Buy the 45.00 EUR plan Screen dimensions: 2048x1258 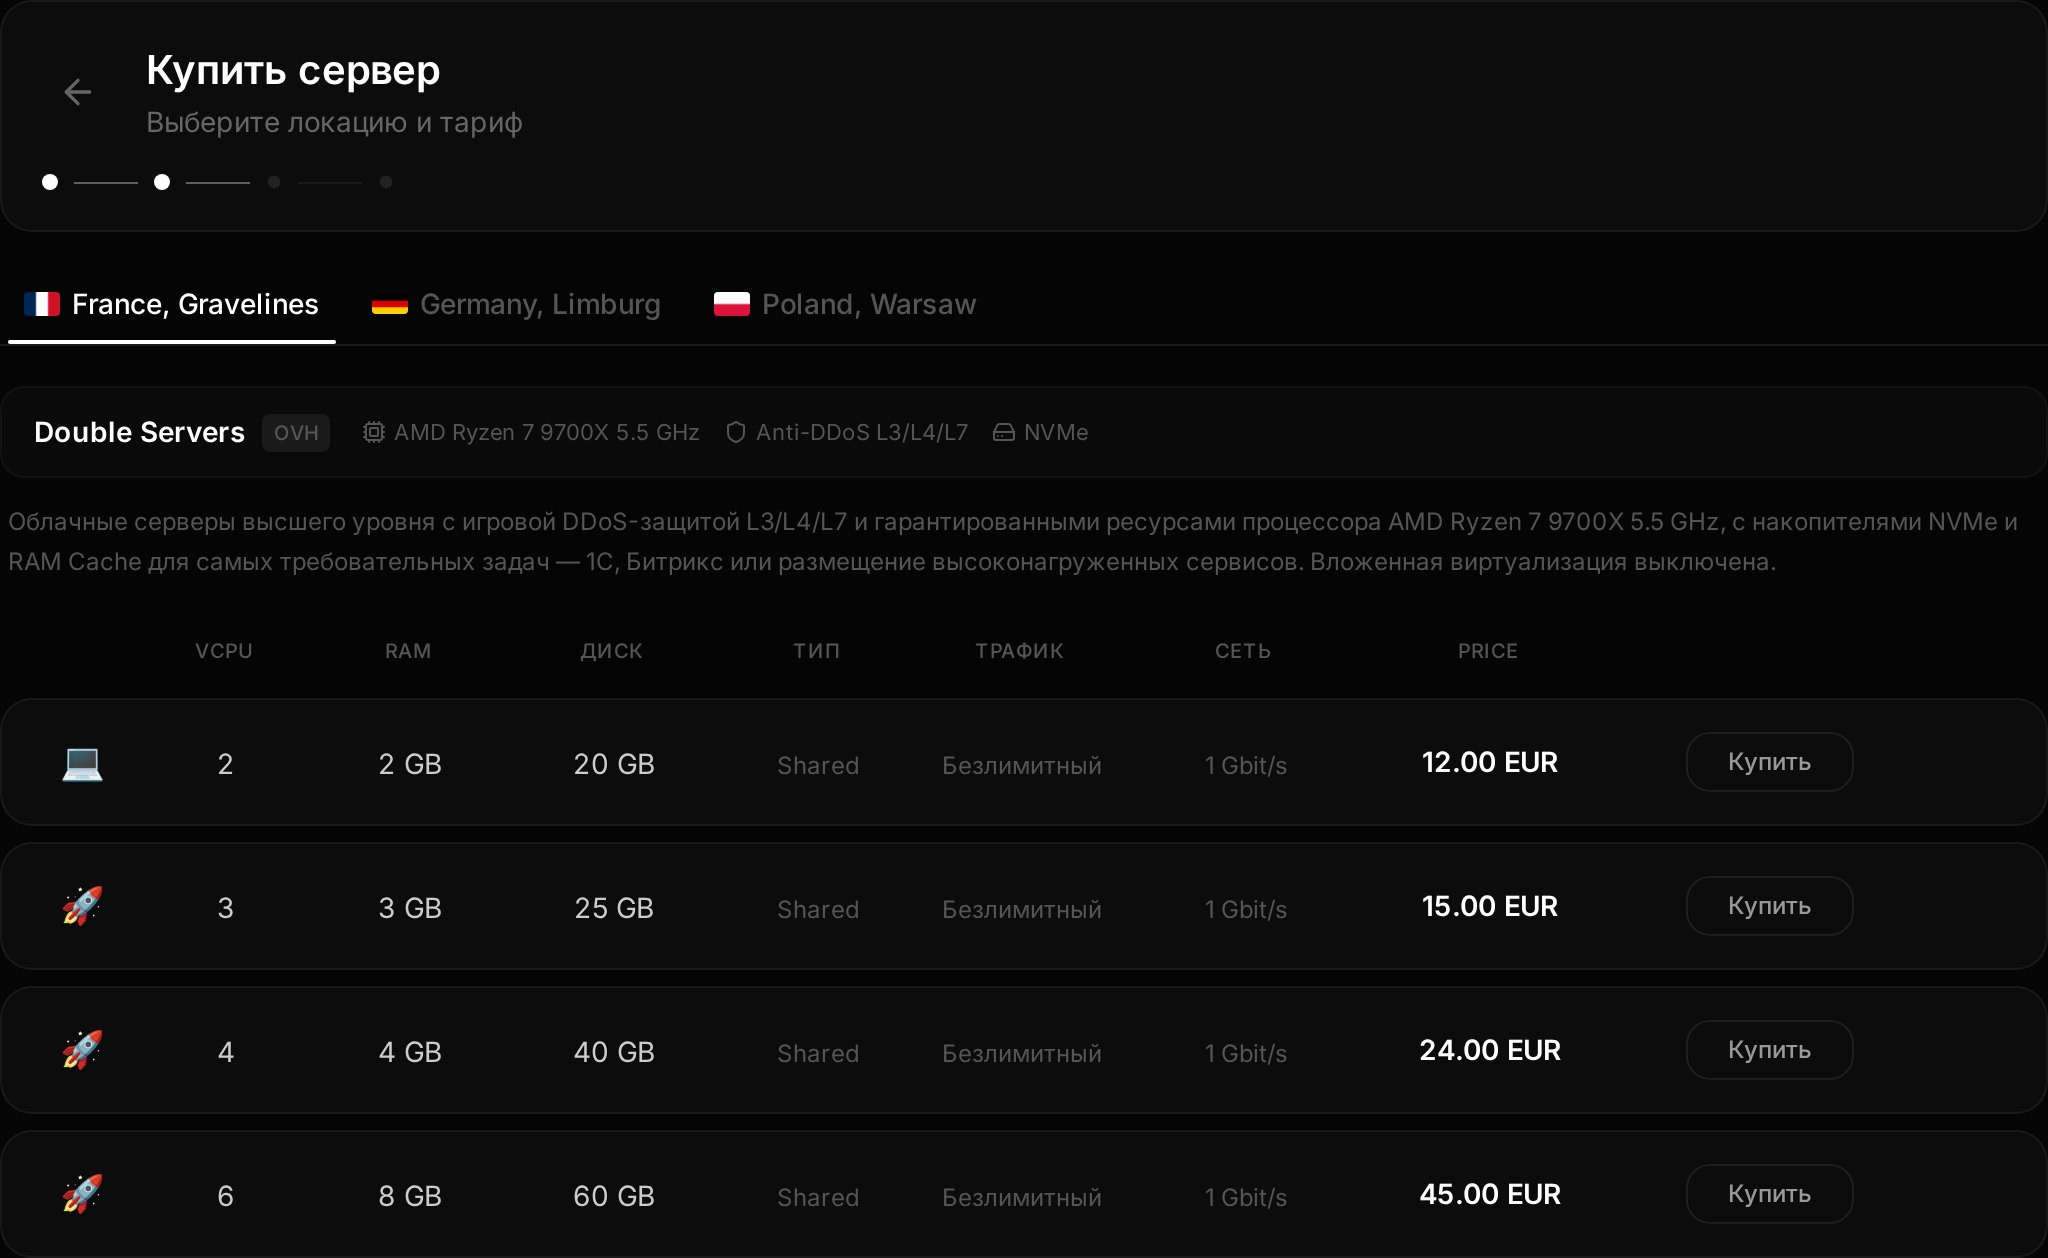click(x=1769, y=1194)
